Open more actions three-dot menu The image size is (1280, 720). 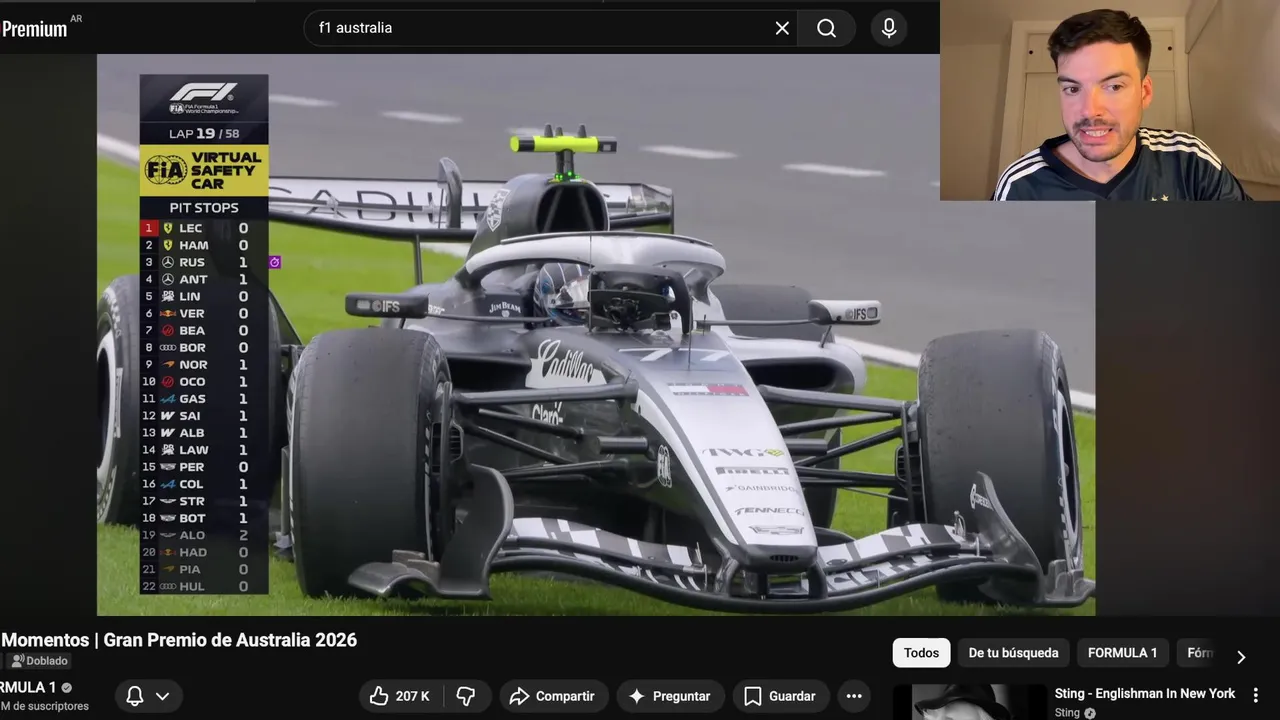(853, 696)
